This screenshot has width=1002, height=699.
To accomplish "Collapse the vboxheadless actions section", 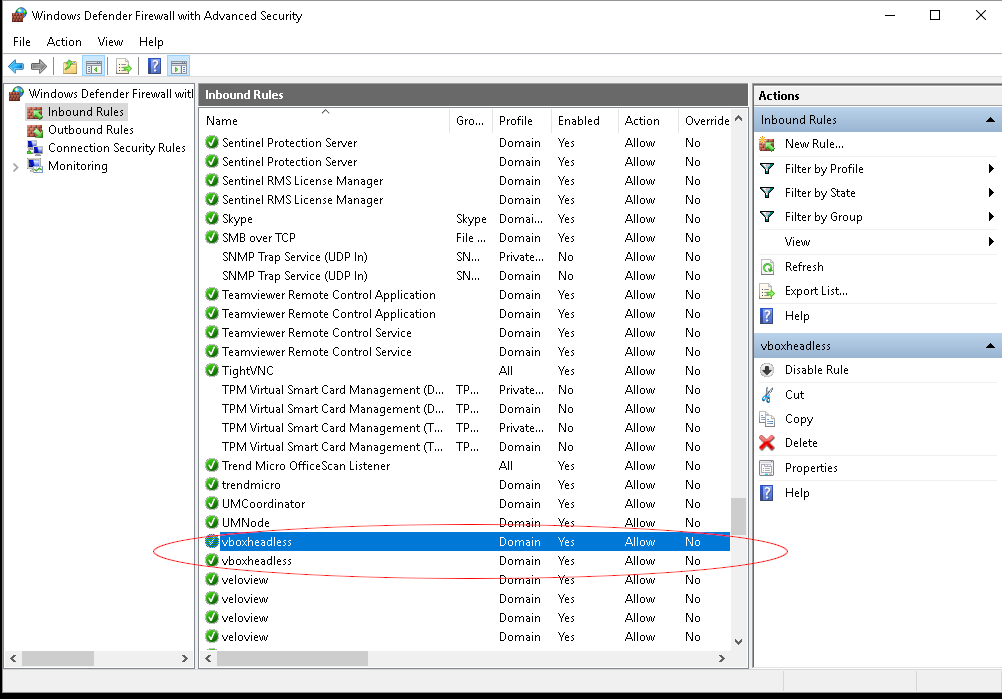I will (990, 346).
